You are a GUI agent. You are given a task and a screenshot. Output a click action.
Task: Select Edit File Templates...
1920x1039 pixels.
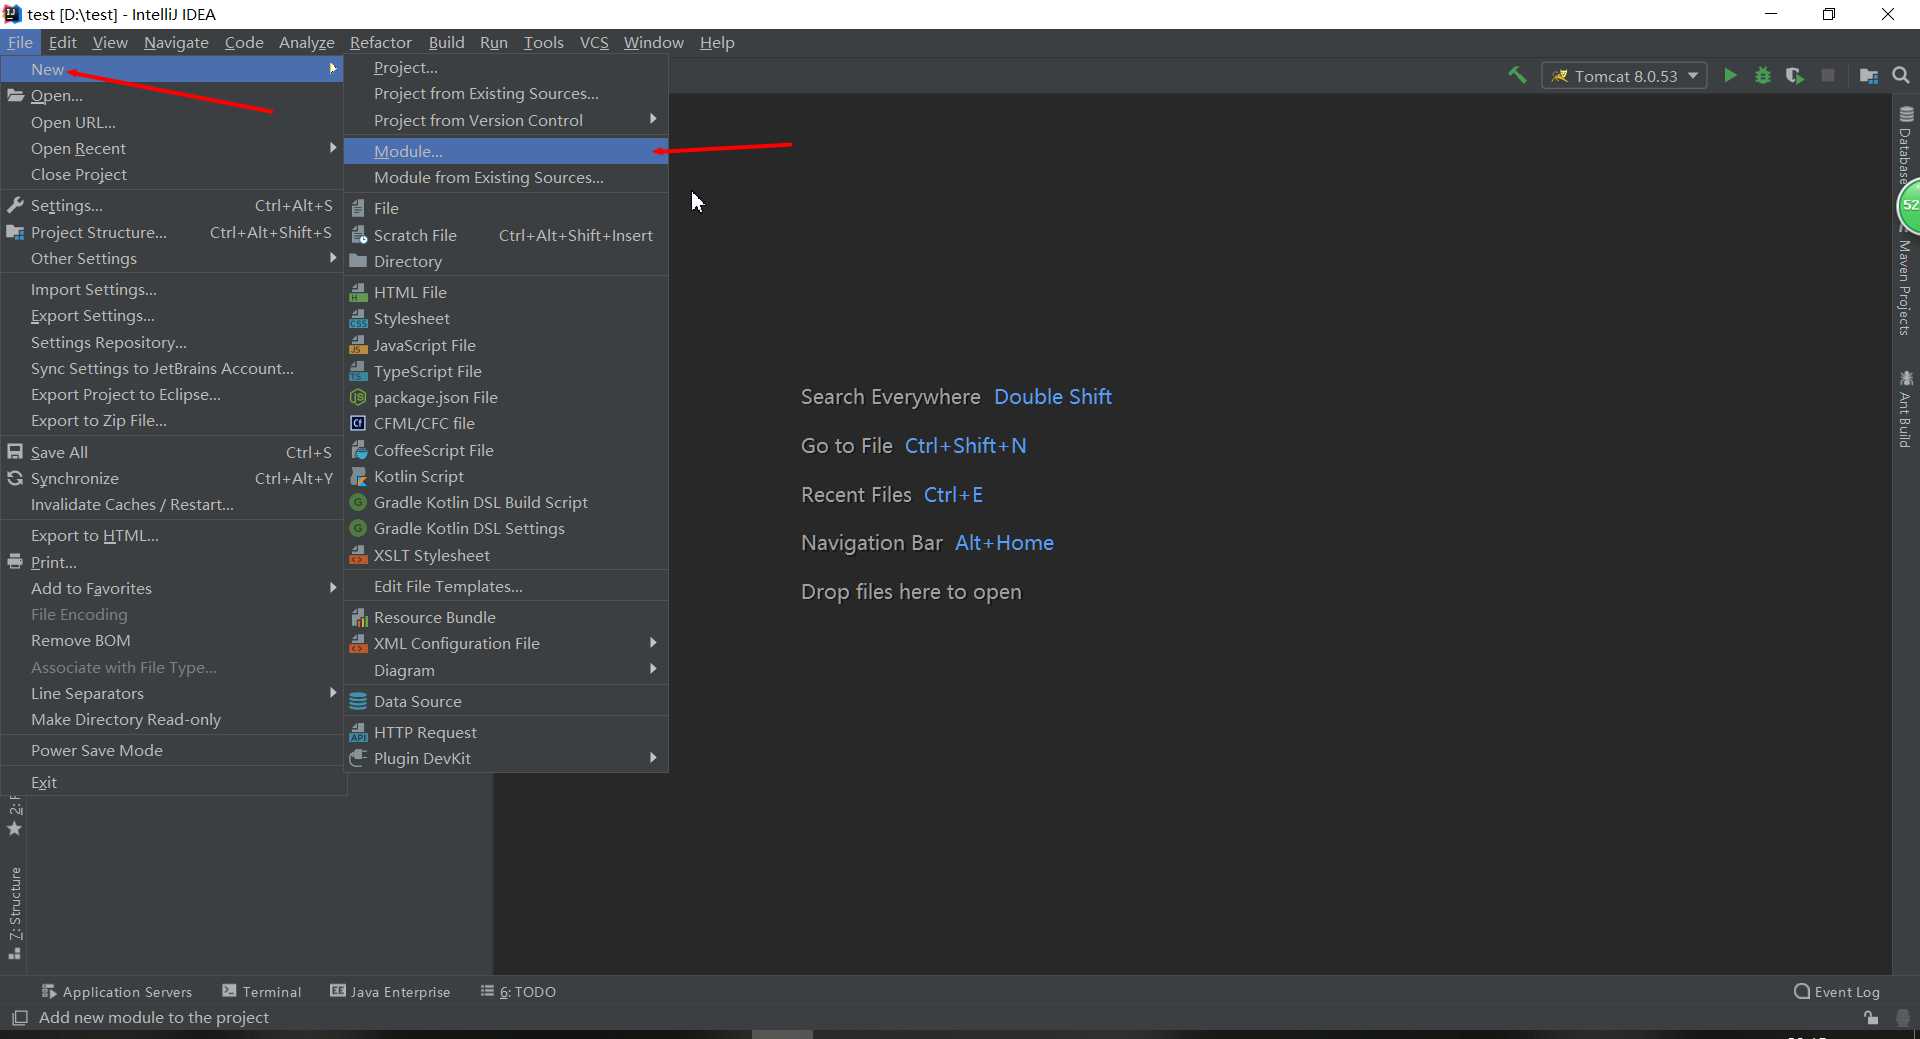pos(506,586)
